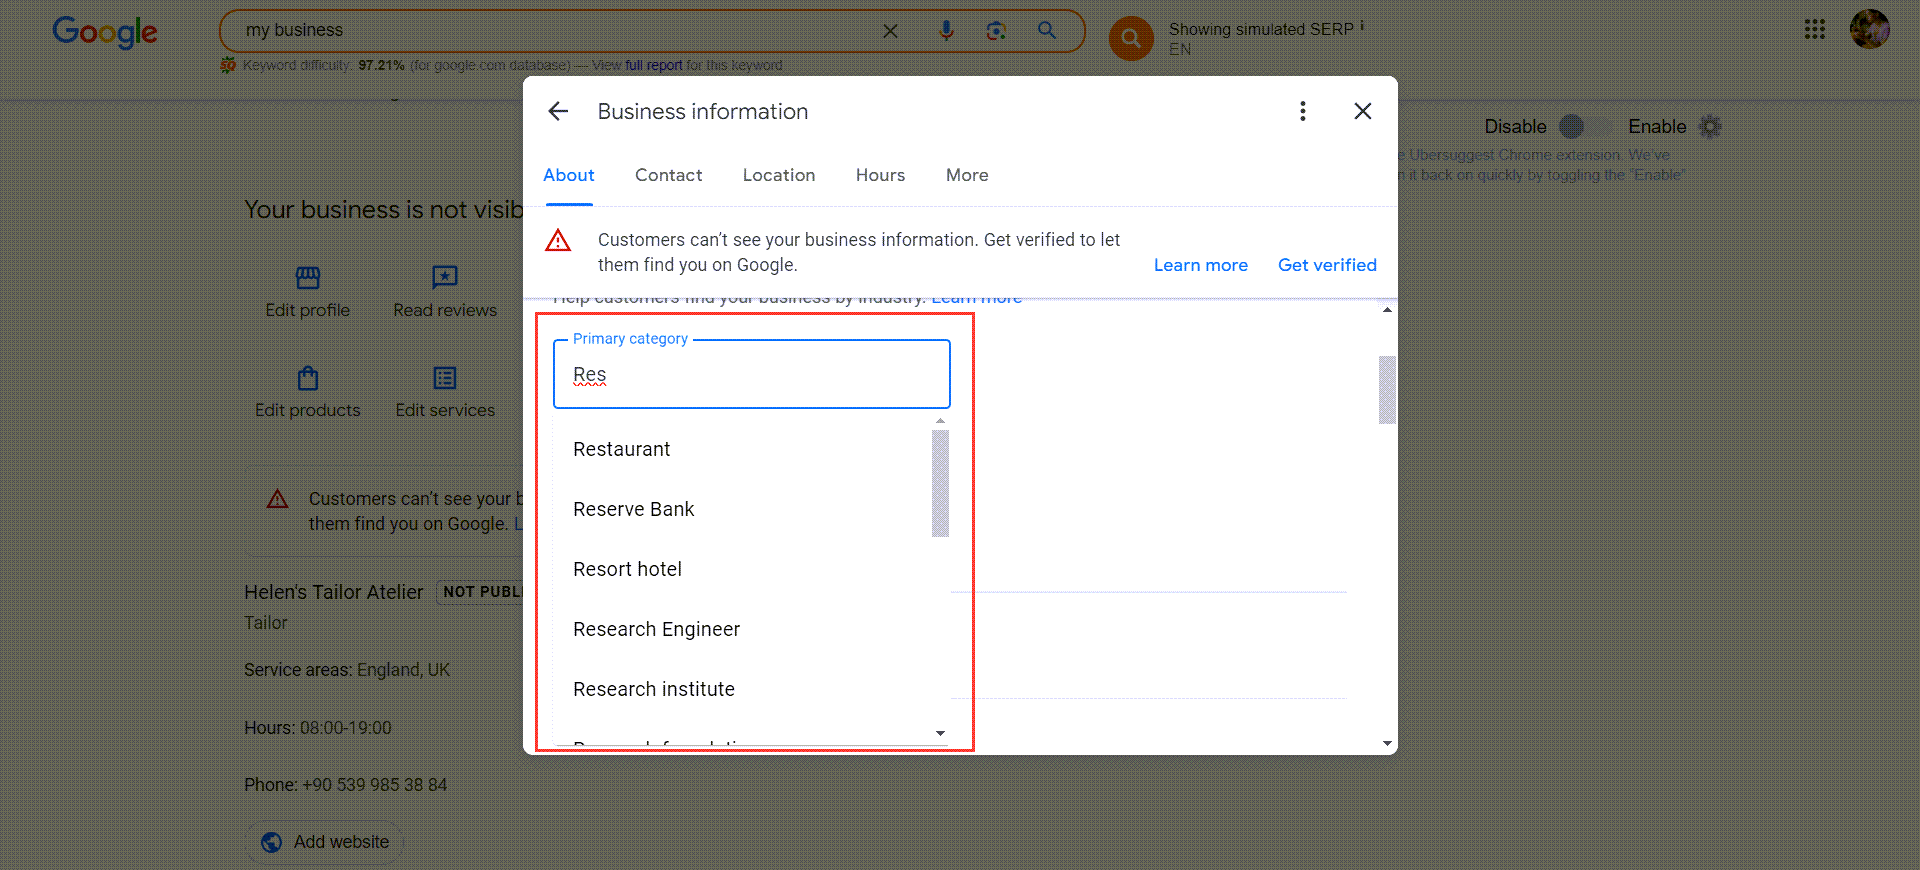Viewport: 1920px width, 870px height.
Task: Click the Edit services label
Action: pyautogui.click(x=445, y=410)
